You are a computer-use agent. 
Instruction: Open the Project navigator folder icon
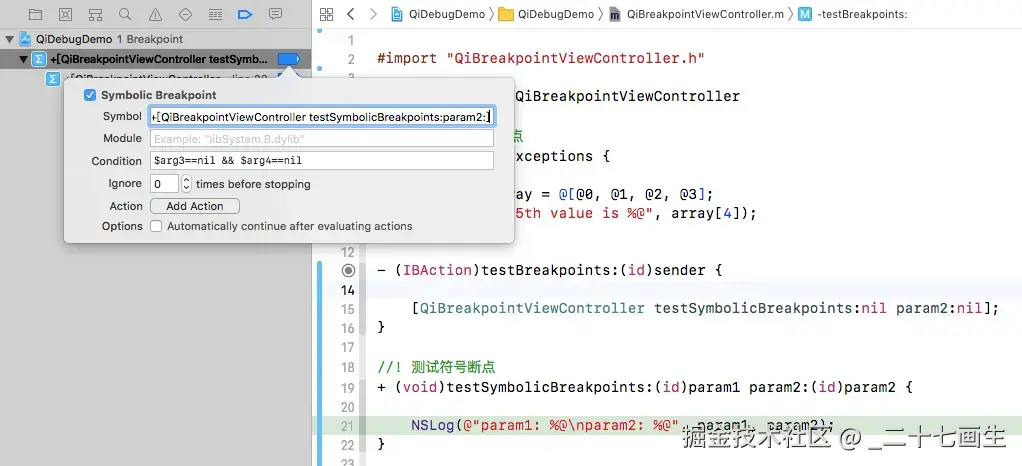[35, 14]
